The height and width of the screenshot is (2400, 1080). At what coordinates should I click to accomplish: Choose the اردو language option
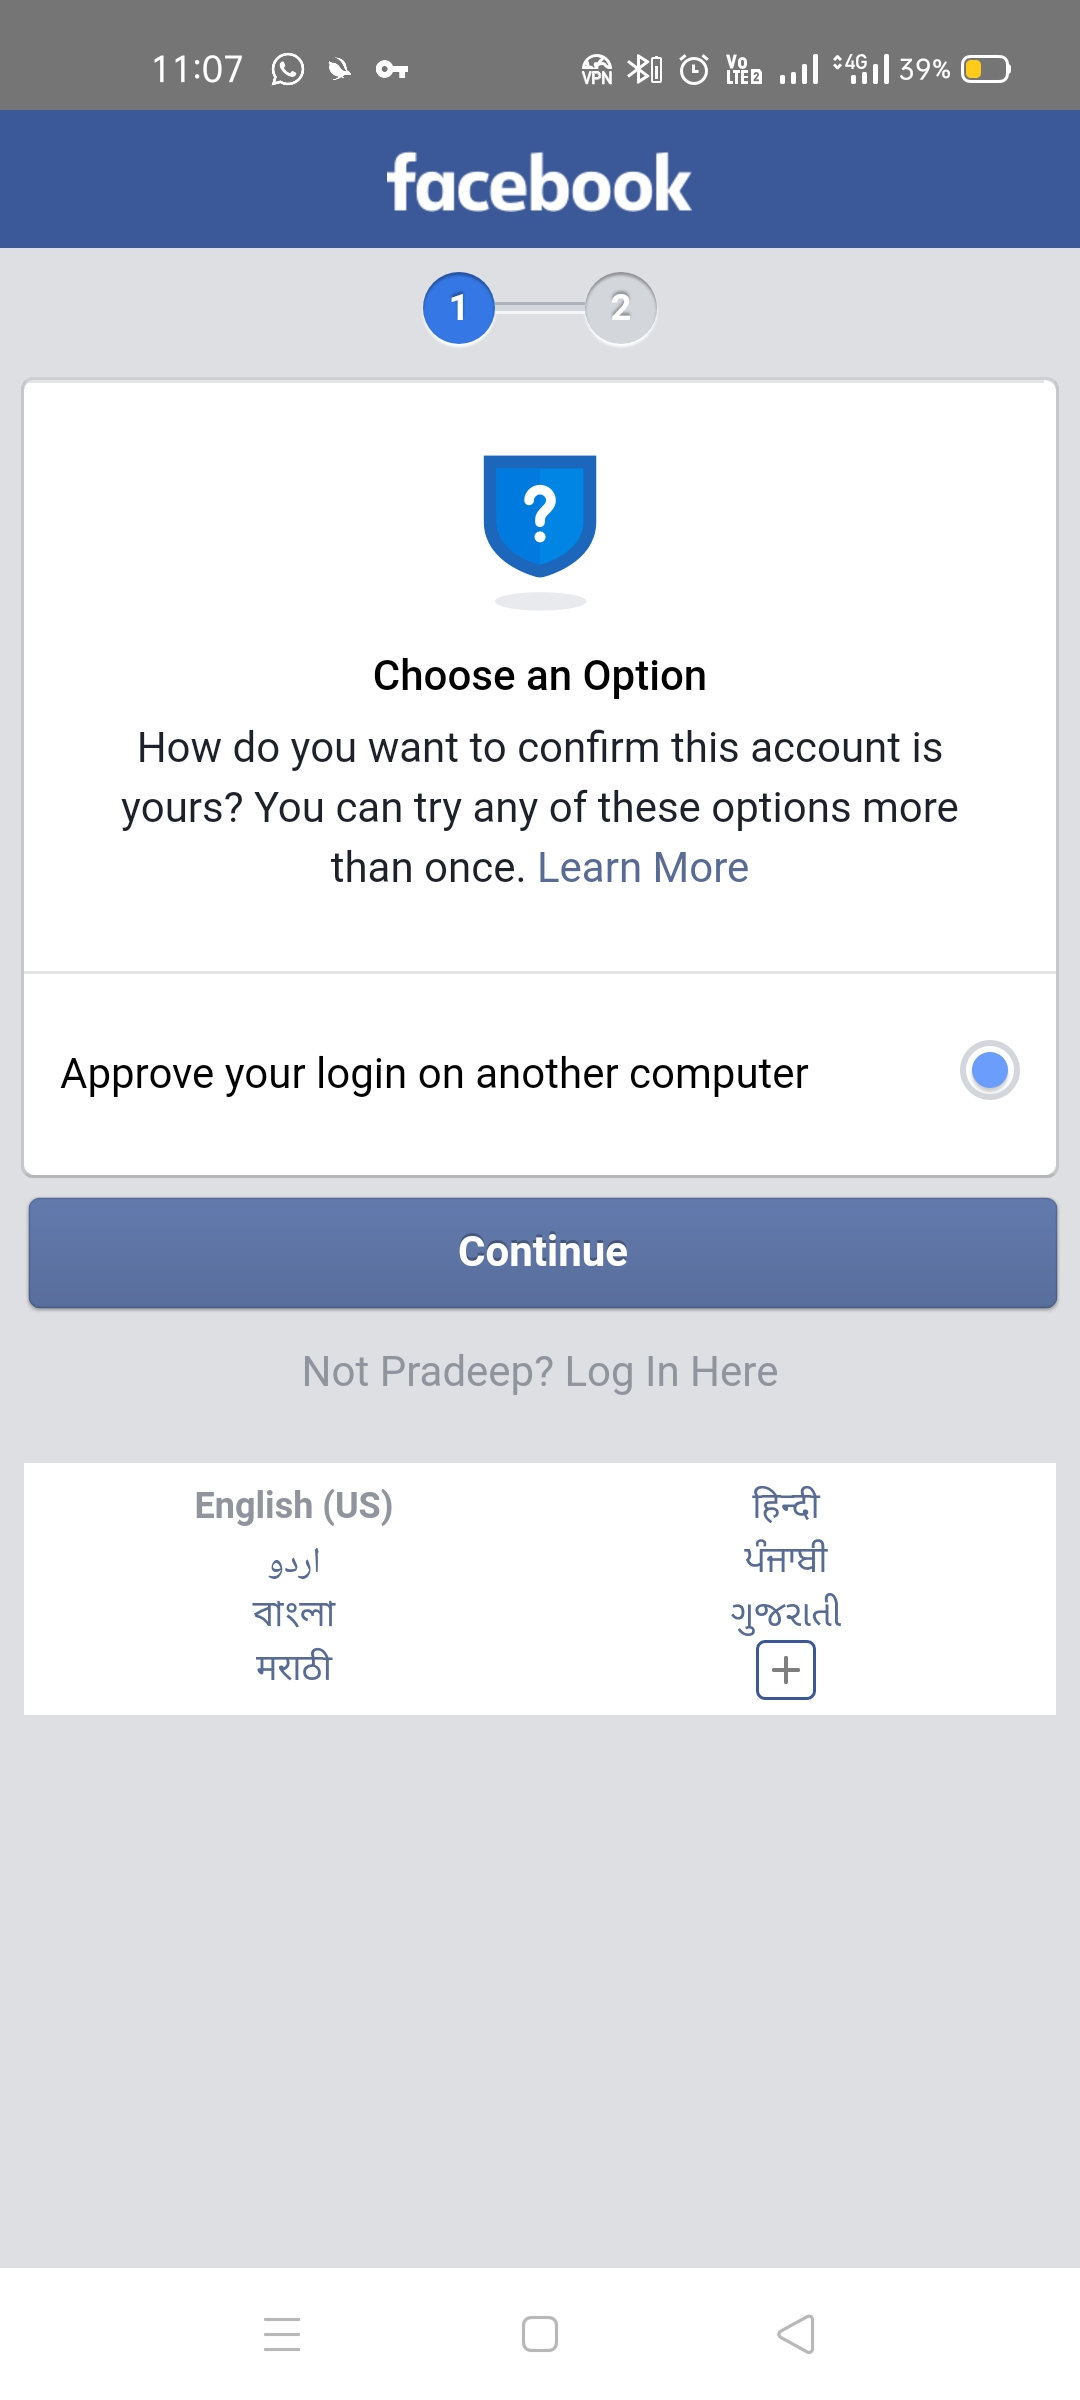[x=294, y=1561]
